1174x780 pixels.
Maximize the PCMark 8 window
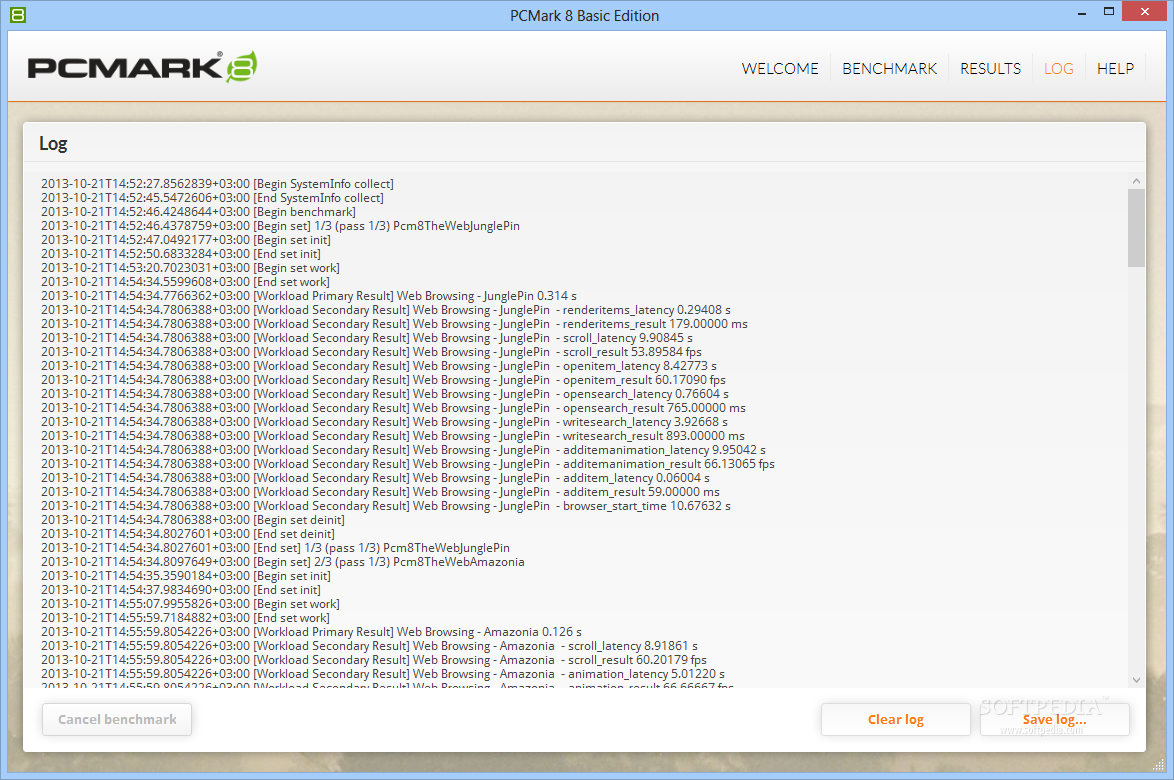(x=1109, y=11)
